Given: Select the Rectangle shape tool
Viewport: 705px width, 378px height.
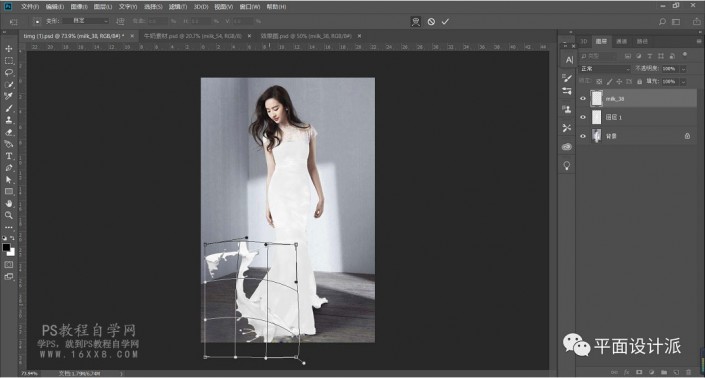Looking at the screenshot, I should click(9, 191).
